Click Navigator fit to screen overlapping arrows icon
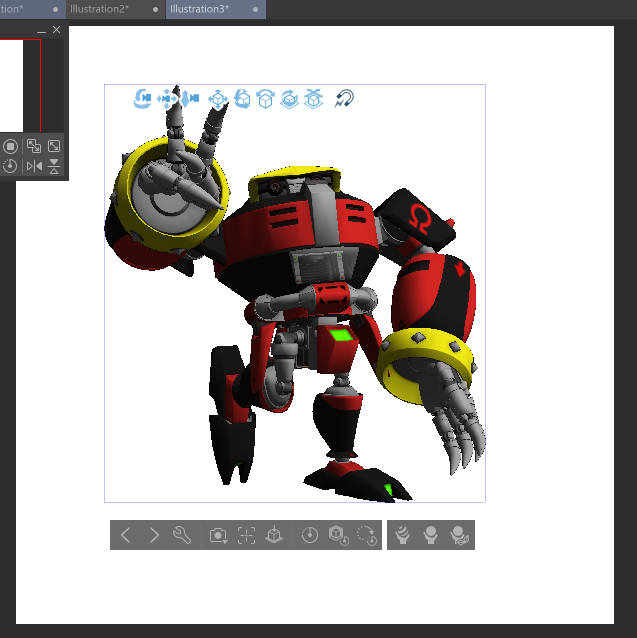This screenshot has width=637, height=638. (x=34, y=146)
